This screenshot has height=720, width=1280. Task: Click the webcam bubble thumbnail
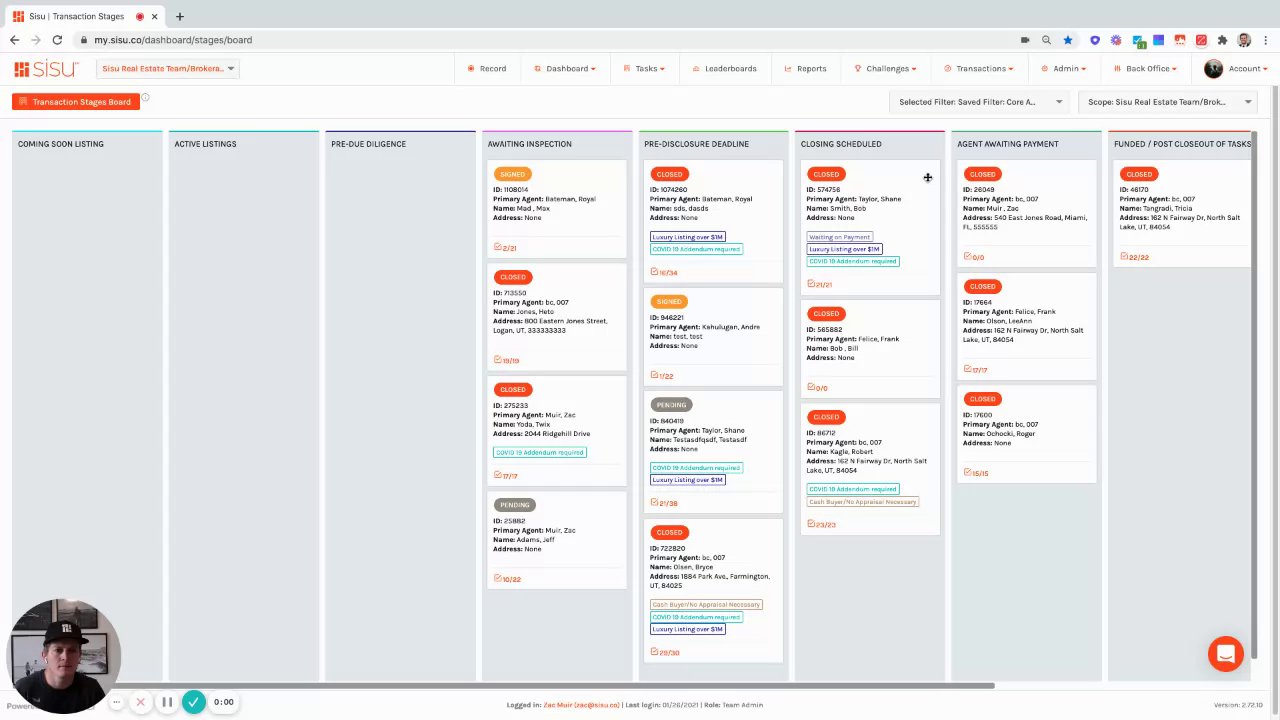pos(64,655)
